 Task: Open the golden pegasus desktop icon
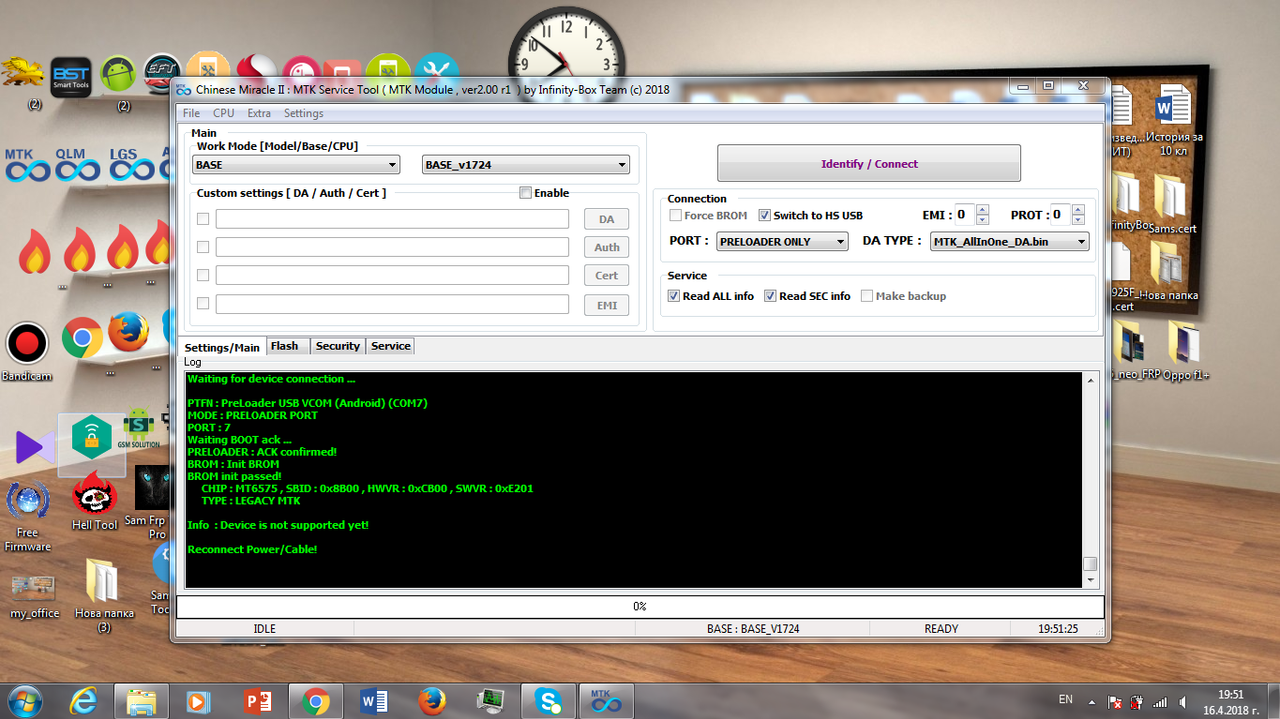click(22, 75)
